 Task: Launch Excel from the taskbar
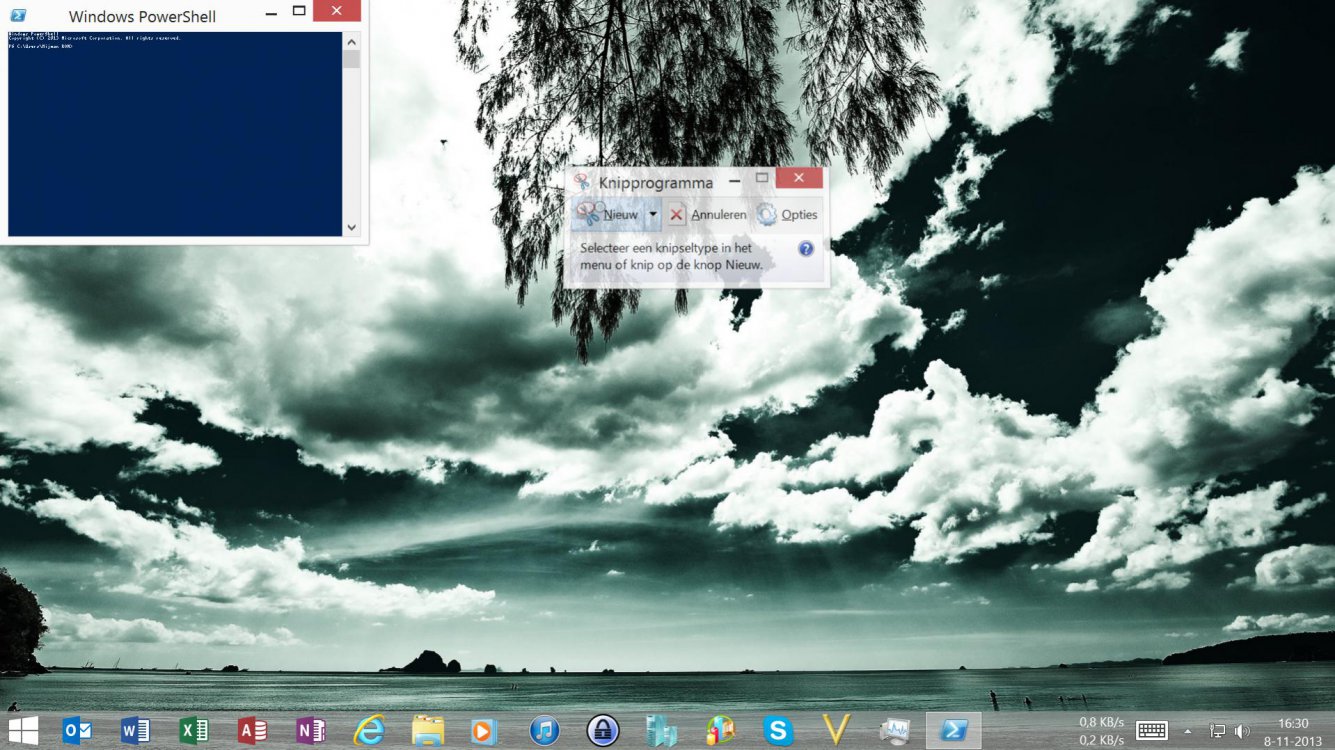click(x=194, y=730)
